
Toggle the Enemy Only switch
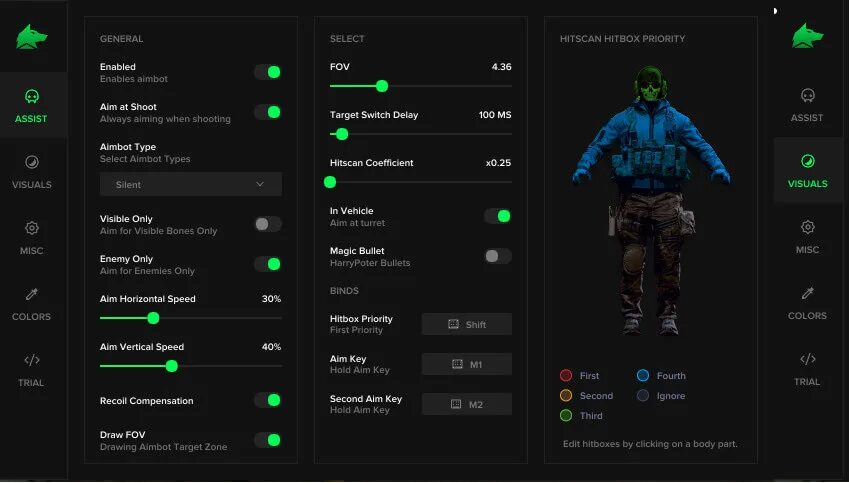pos(268,264)
